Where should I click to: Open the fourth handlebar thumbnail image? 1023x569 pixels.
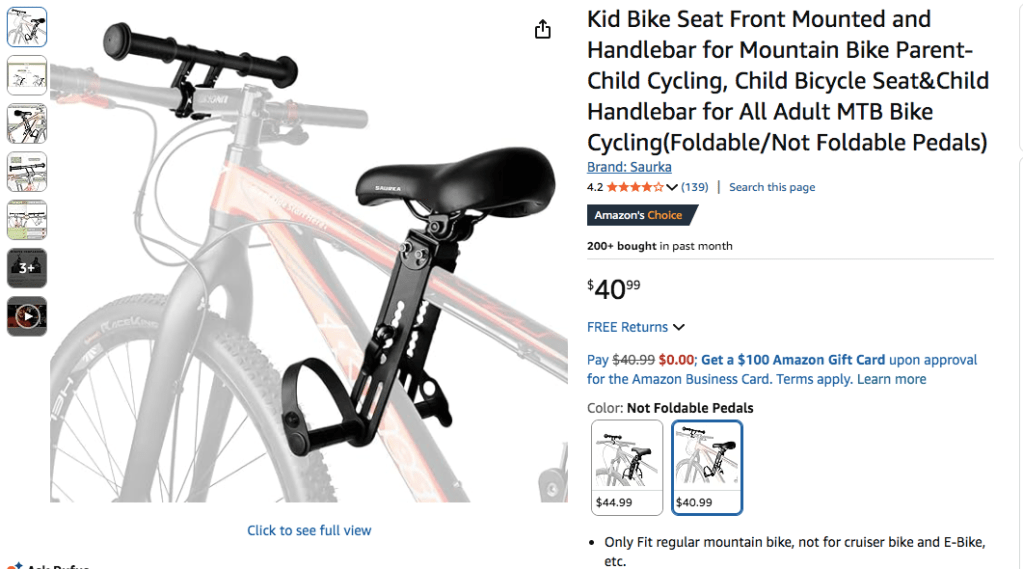(x=27, y=171)
